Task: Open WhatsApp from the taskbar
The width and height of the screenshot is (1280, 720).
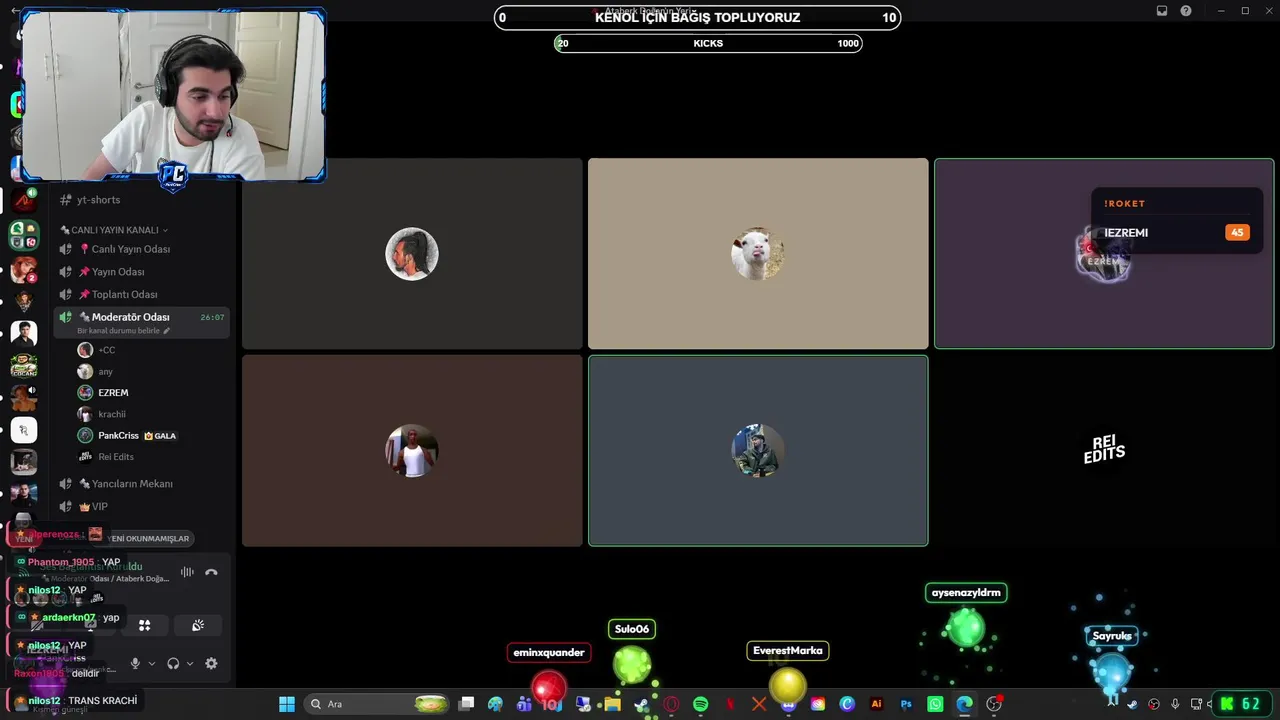Action: coord(935,704)
